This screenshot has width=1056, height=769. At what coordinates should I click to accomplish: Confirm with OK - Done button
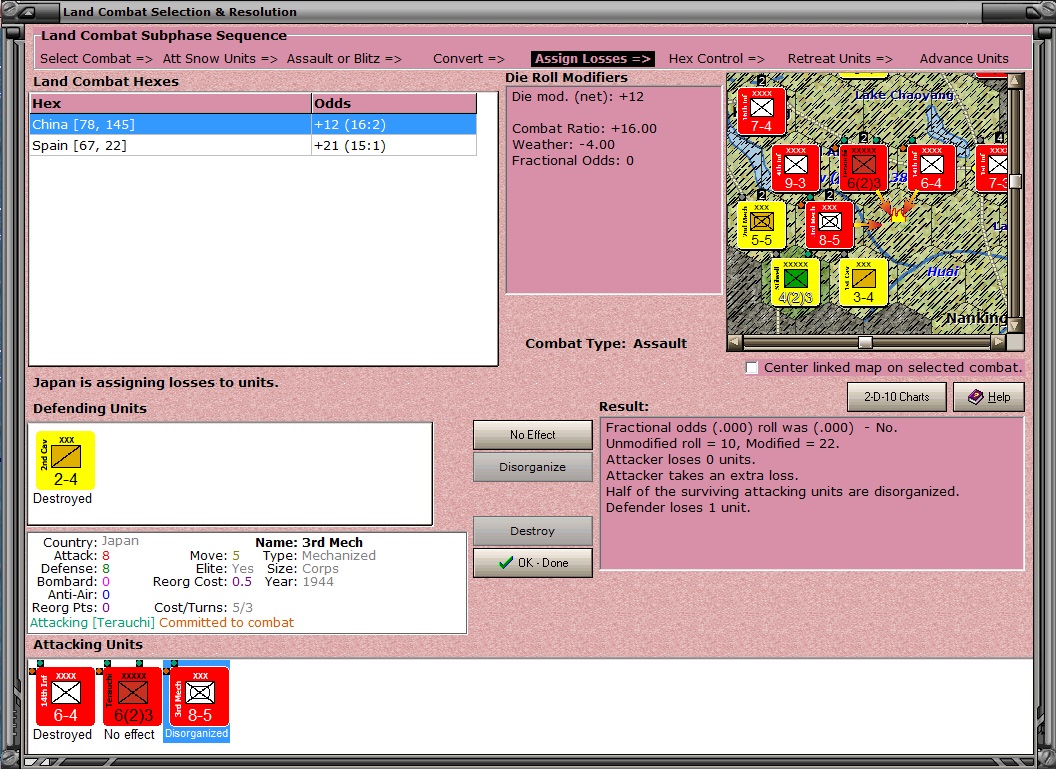[x=533, y=563]
